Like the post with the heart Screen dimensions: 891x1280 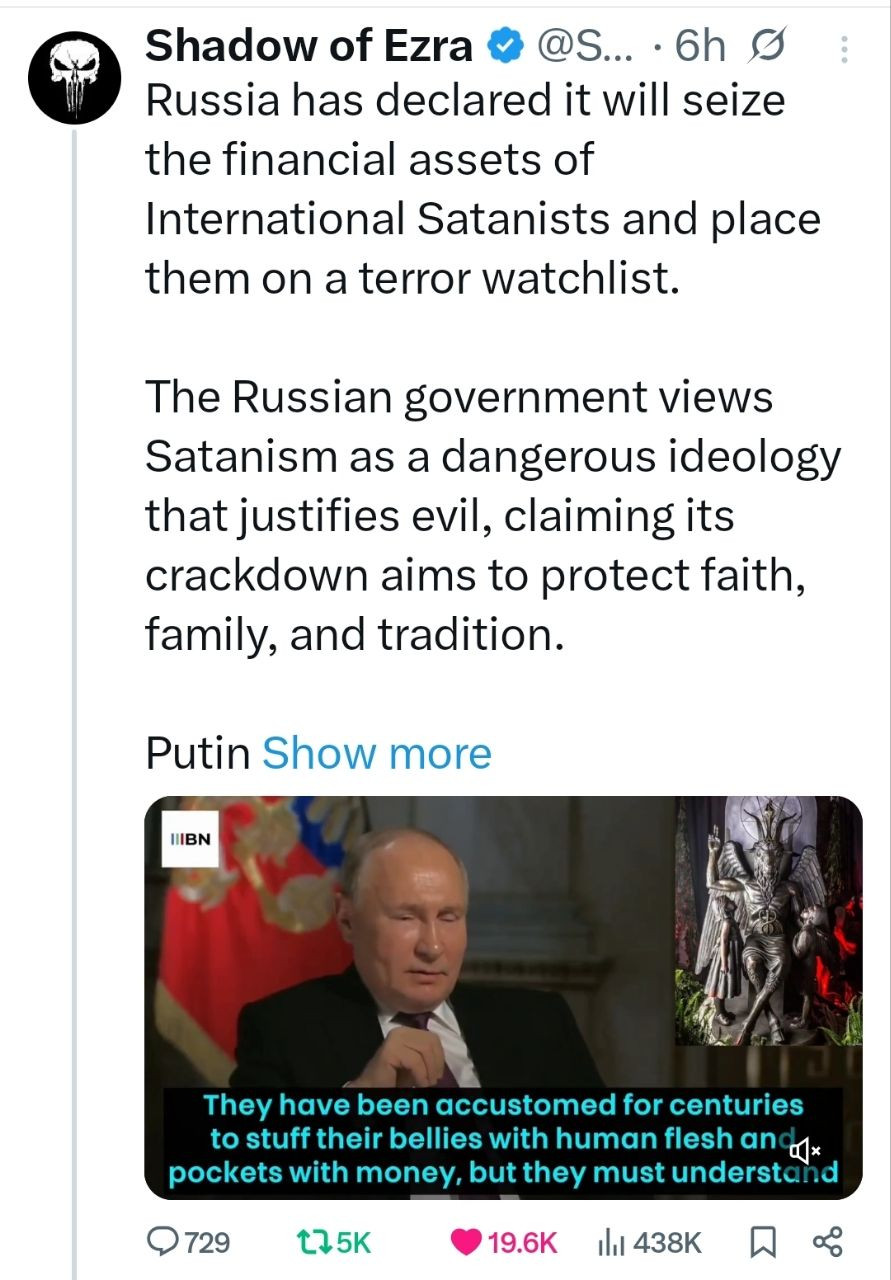coord(465,1242)
